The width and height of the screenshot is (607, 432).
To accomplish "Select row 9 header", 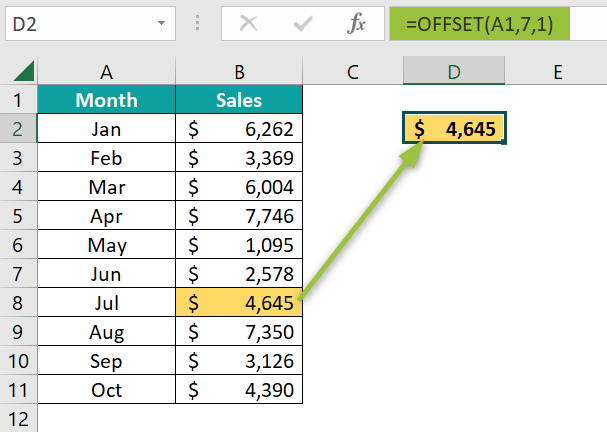I will pos(18,332).
